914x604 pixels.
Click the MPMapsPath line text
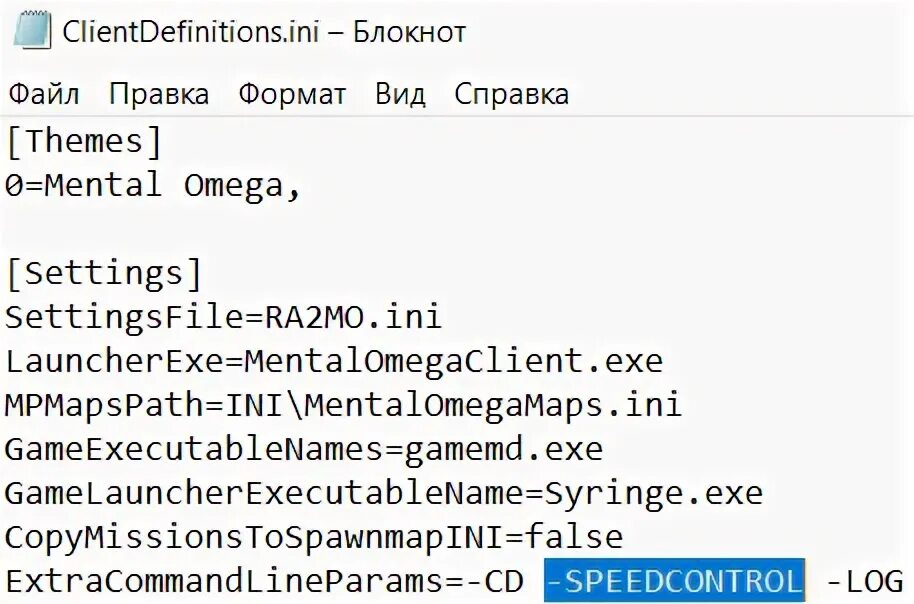[x=343, y=405]
